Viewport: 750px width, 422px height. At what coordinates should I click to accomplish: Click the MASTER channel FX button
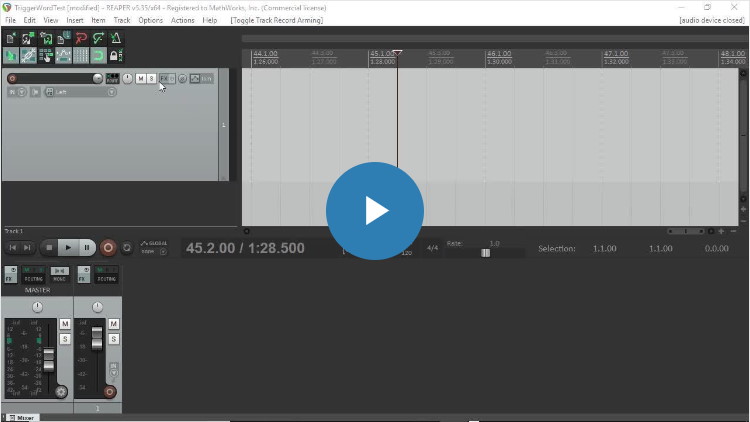pos(11,275)
